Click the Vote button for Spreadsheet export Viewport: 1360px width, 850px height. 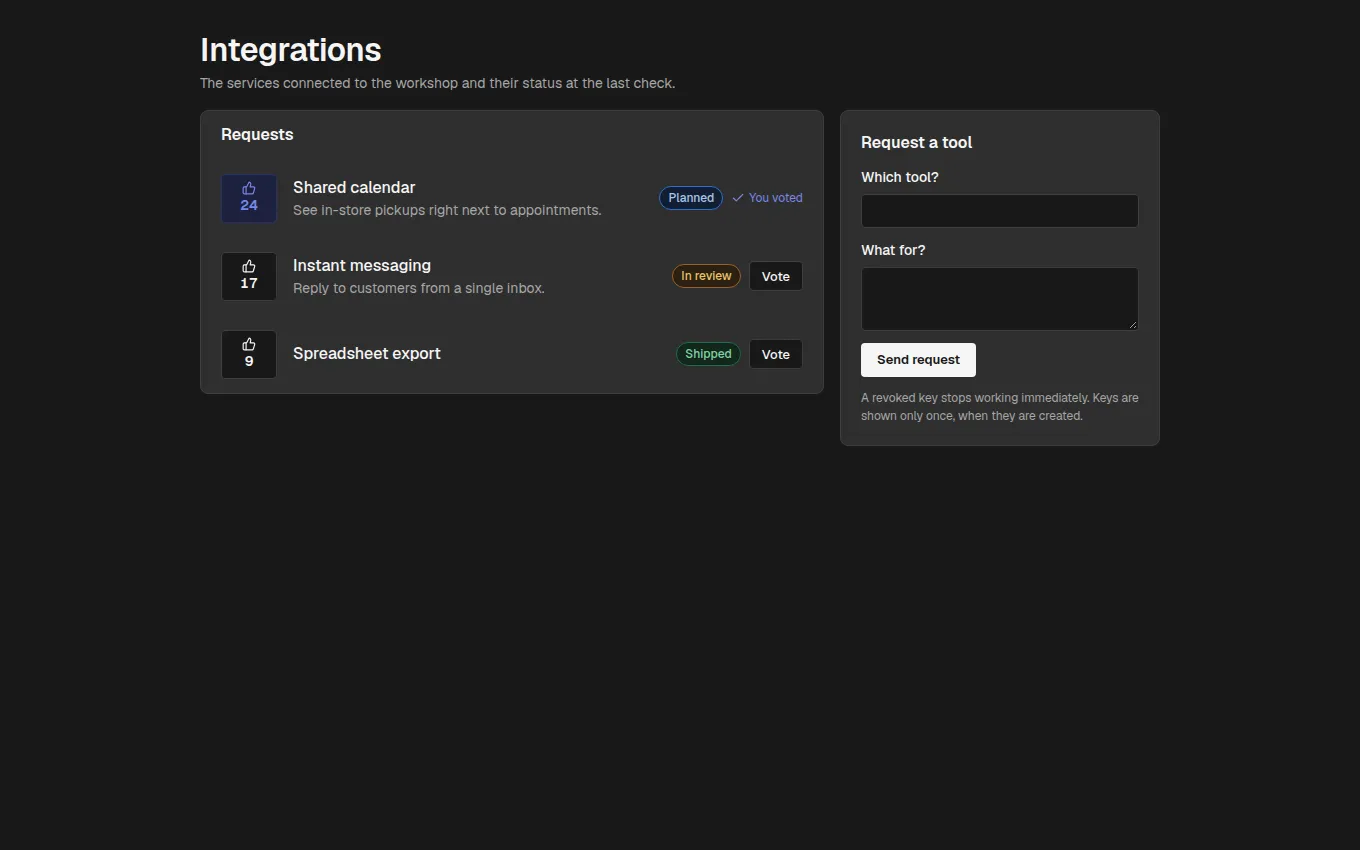click(x=776, y=354)
